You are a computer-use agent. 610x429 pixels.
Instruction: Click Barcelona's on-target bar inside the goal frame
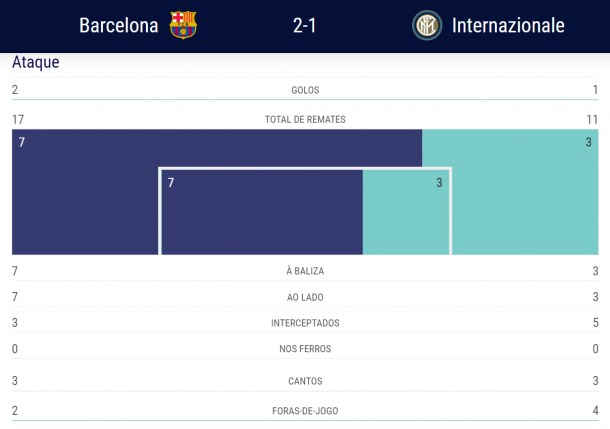coord(262,212)
